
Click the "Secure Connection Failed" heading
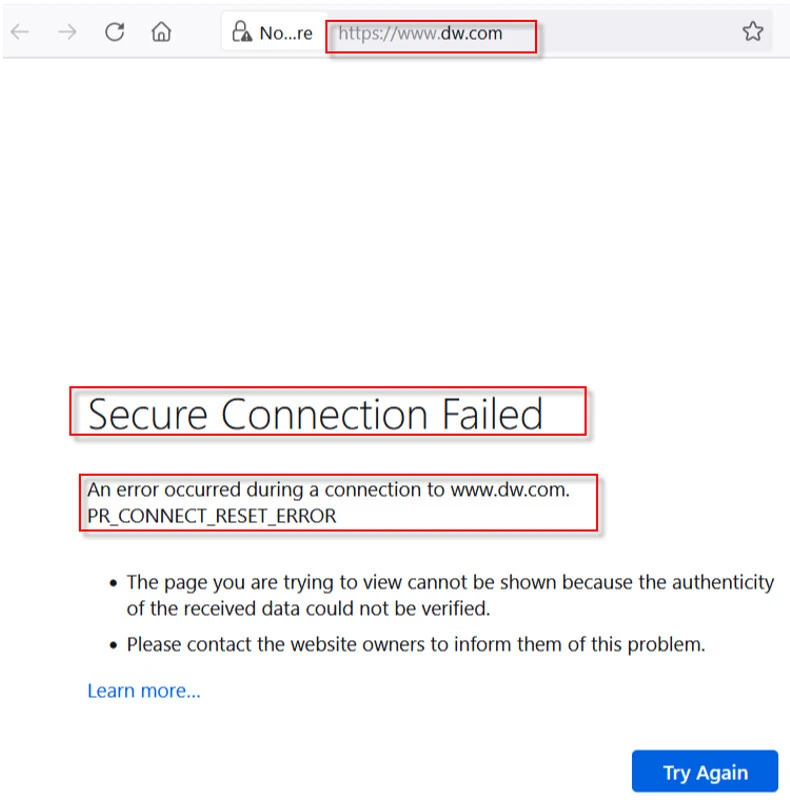coord(315,414)
